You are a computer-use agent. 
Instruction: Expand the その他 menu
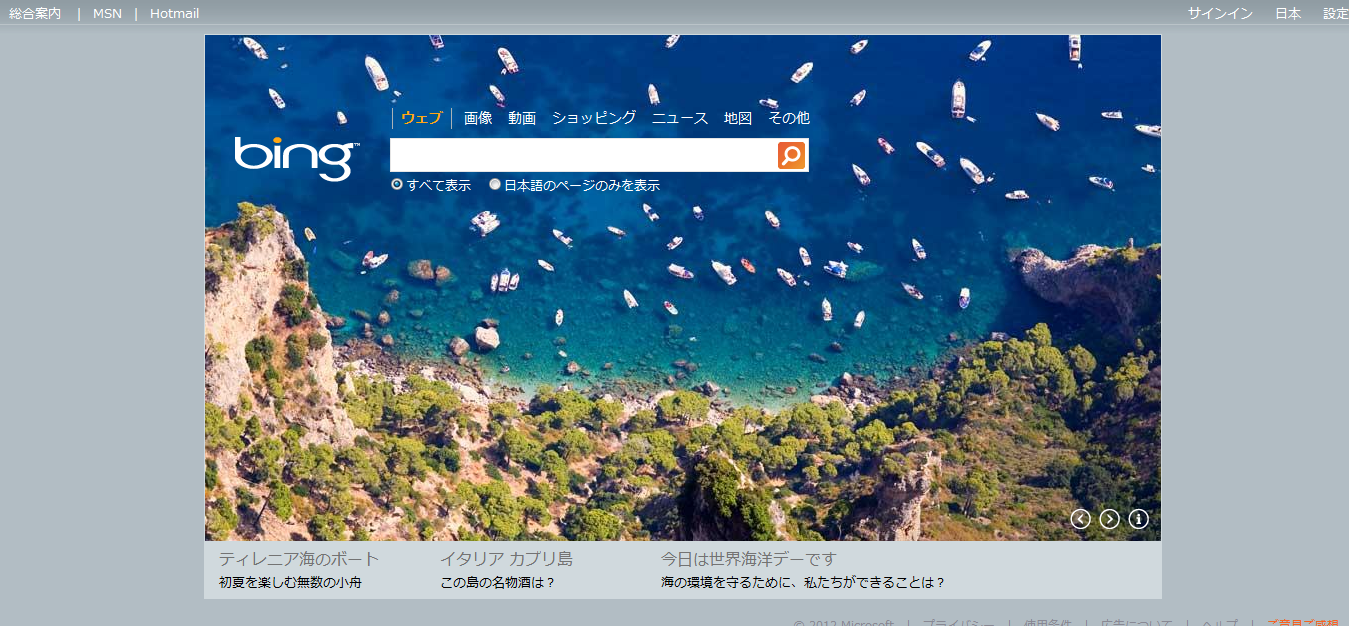tap(788, 118)
